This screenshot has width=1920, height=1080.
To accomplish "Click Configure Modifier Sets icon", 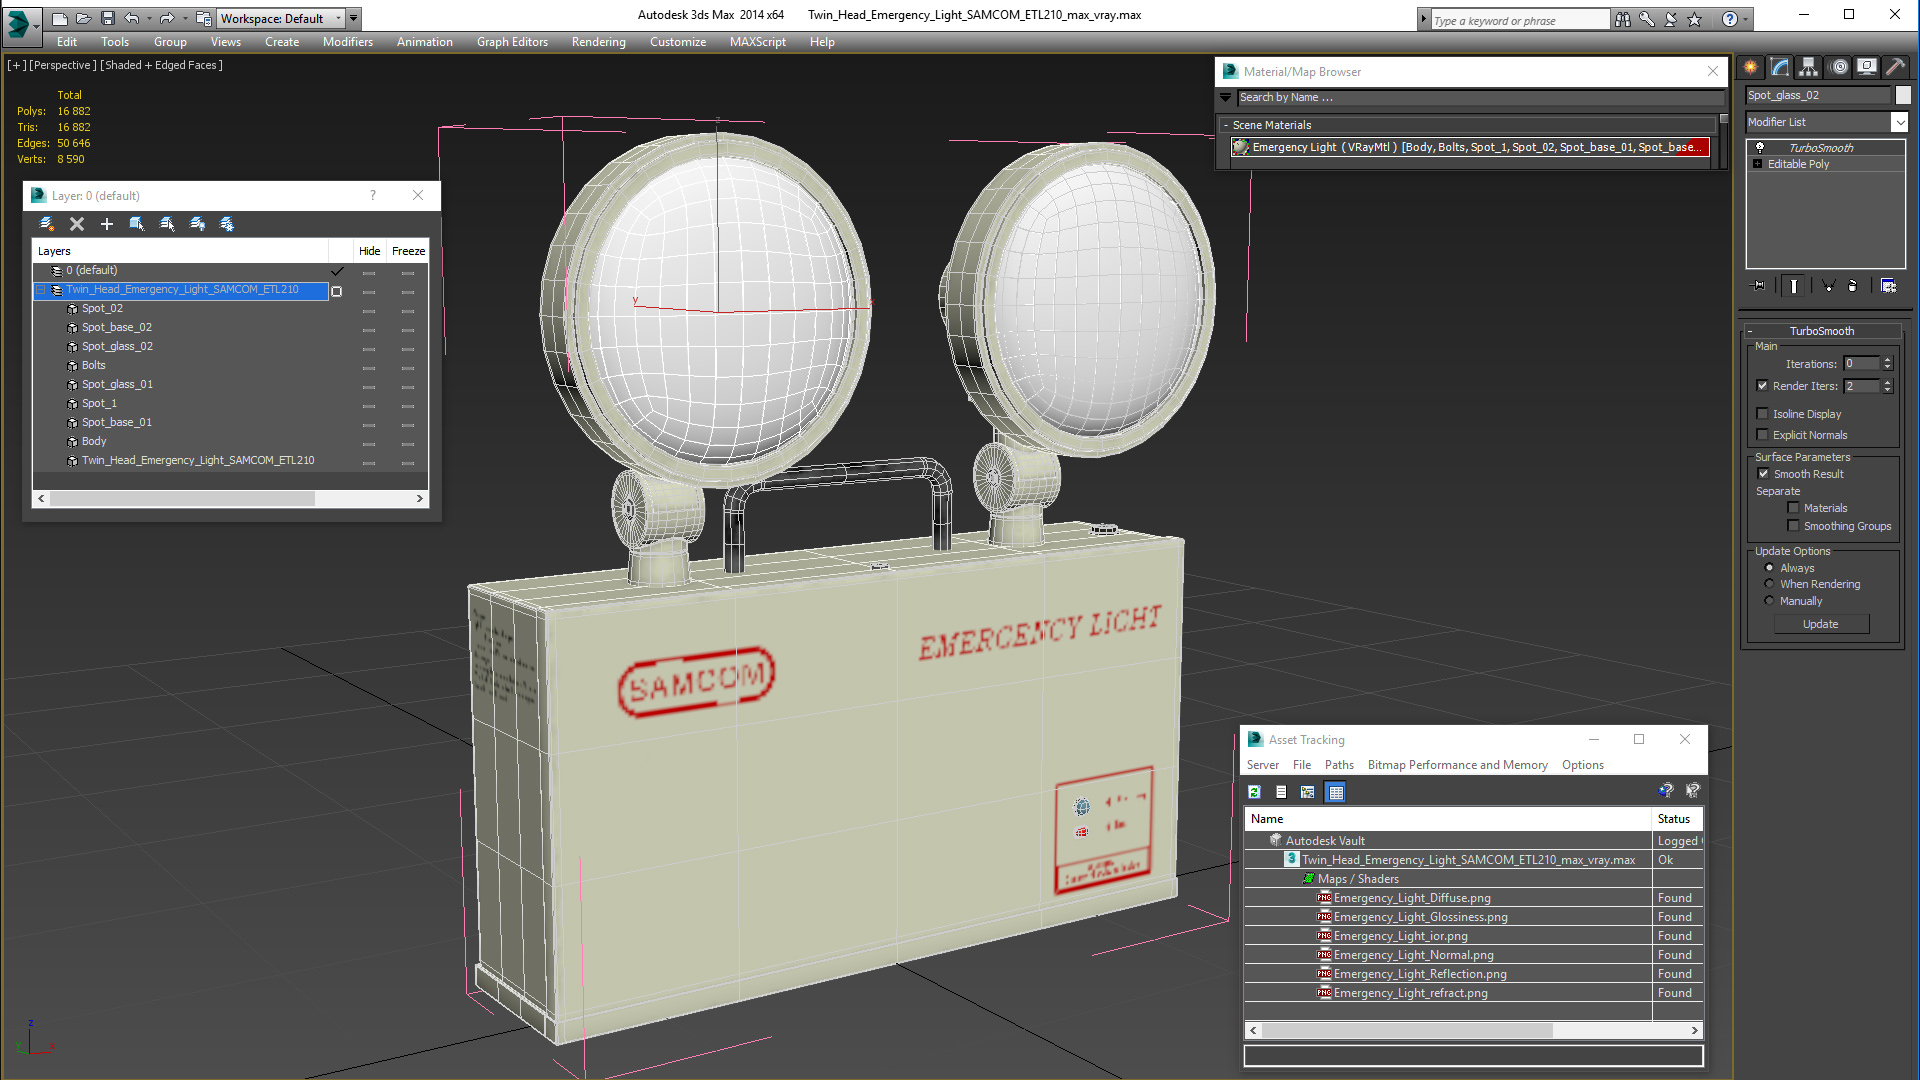I will click(x=1888, y=286).
